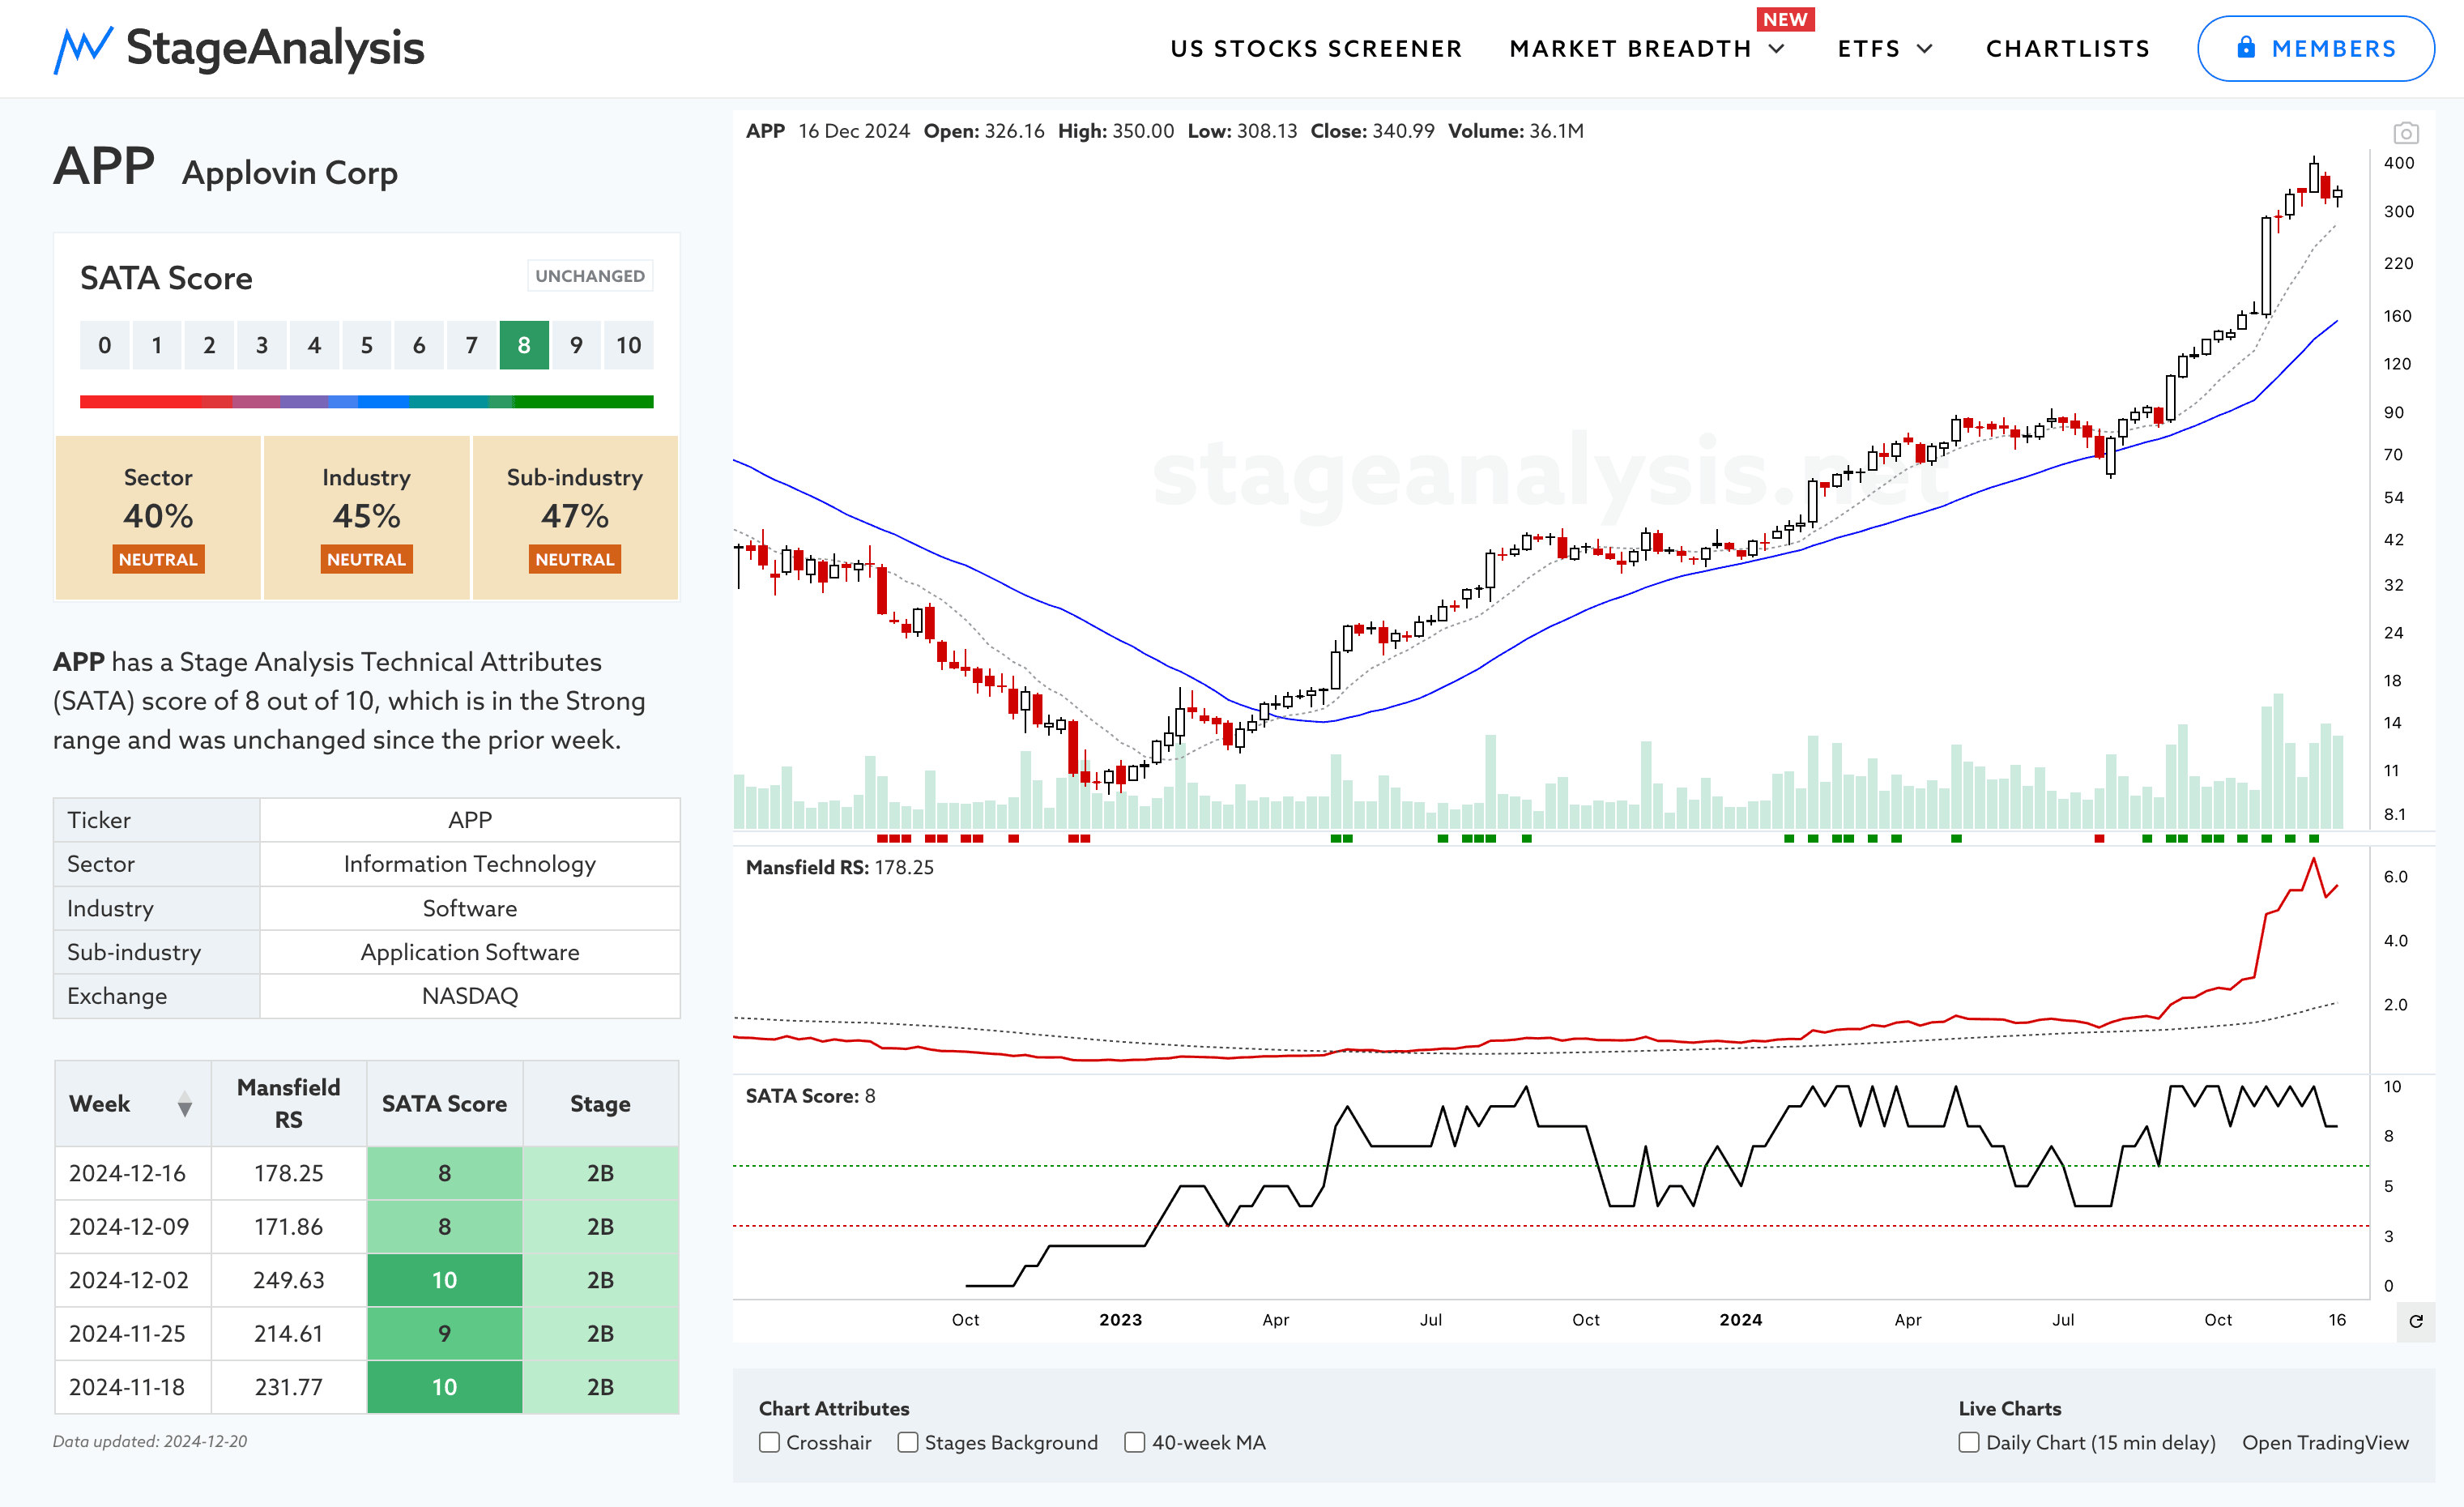Click the Sector 40% Neutral card

coord(158,517)
